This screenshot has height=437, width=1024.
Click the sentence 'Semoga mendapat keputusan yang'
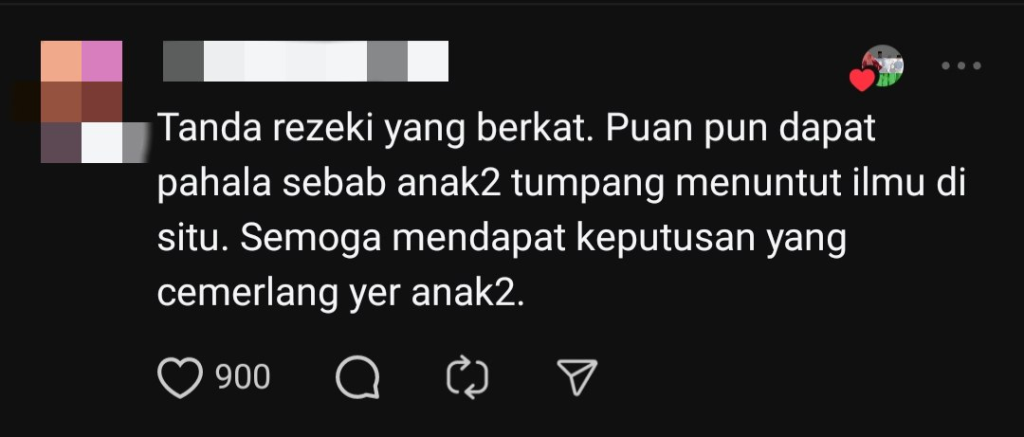(x=543, y=240)
